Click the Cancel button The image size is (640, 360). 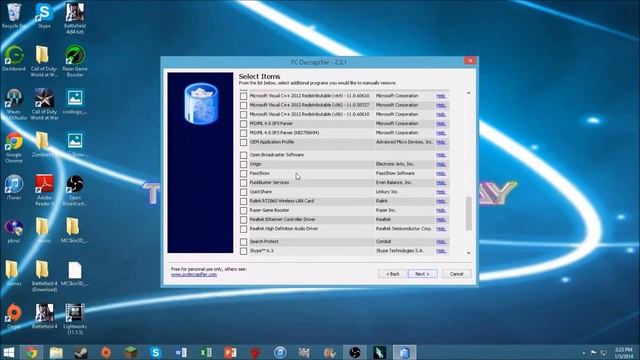pos(456,274)
